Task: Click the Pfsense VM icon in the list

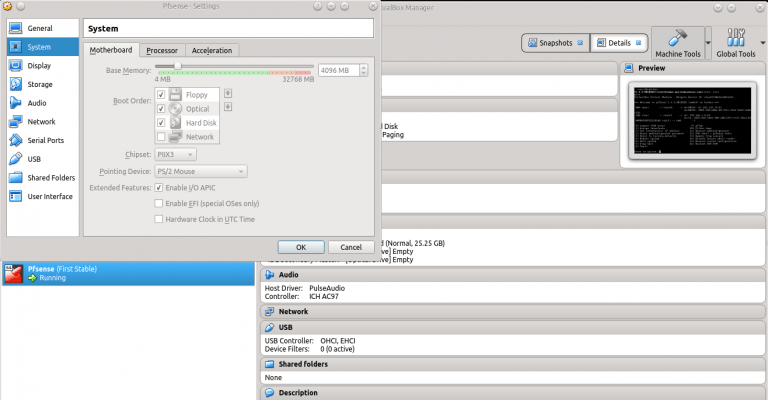Action: [14, 274]
